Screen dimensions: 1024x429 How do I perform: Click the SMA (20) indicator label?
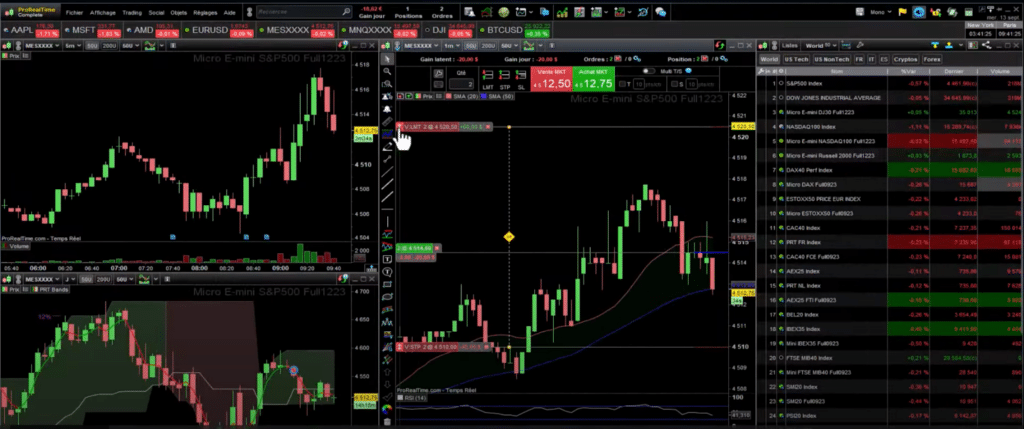460,96
